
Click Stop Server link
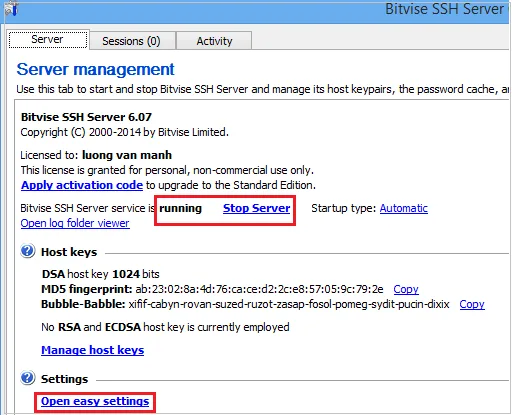point(257,208)
